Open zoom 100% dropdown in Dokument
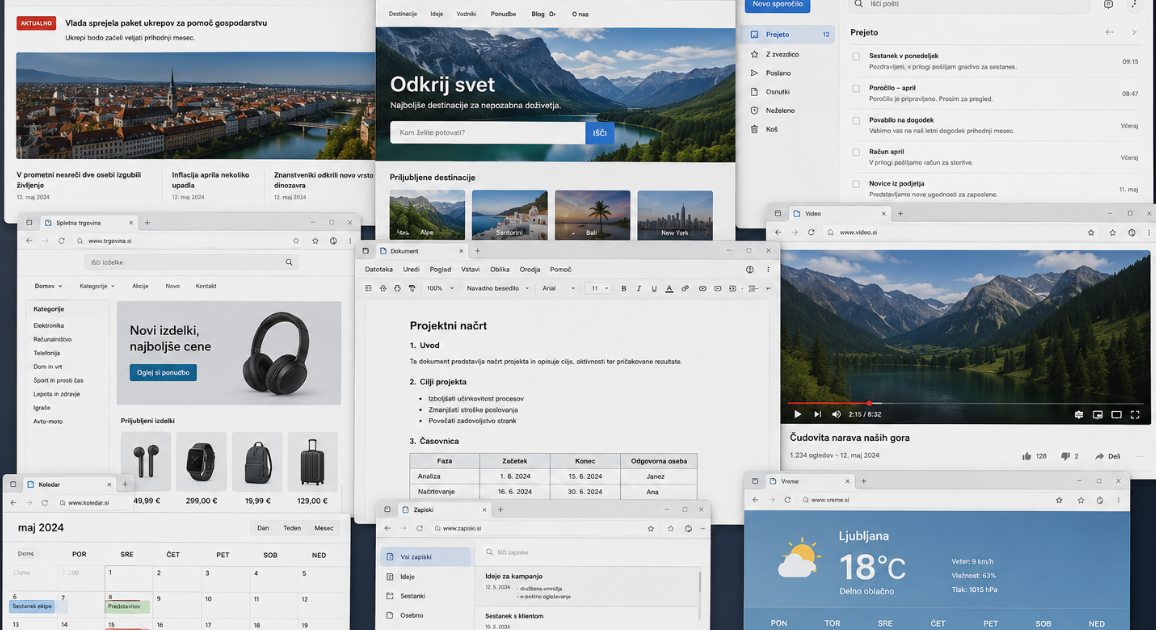 pyautogui.click(x=441, y=289)
